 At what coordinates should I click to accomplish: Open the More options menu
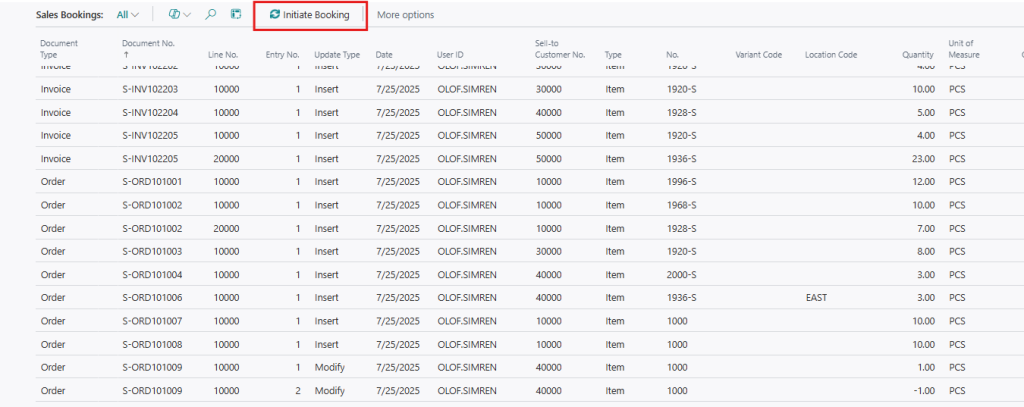pyautogui.click(x=405, y=15)
